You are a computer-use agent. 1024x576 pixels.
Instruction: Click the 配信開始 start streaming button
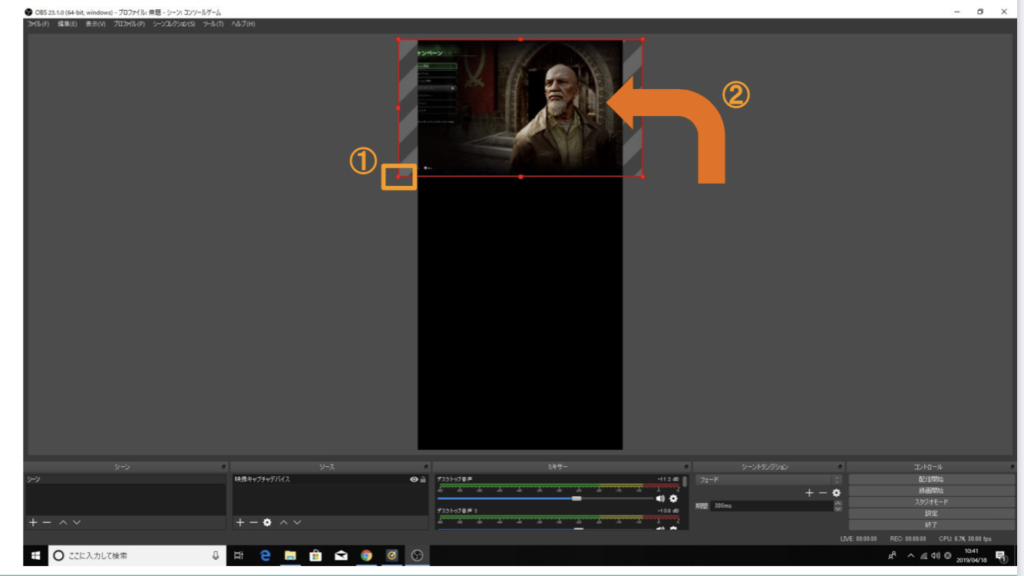click(x=931, y=480)
